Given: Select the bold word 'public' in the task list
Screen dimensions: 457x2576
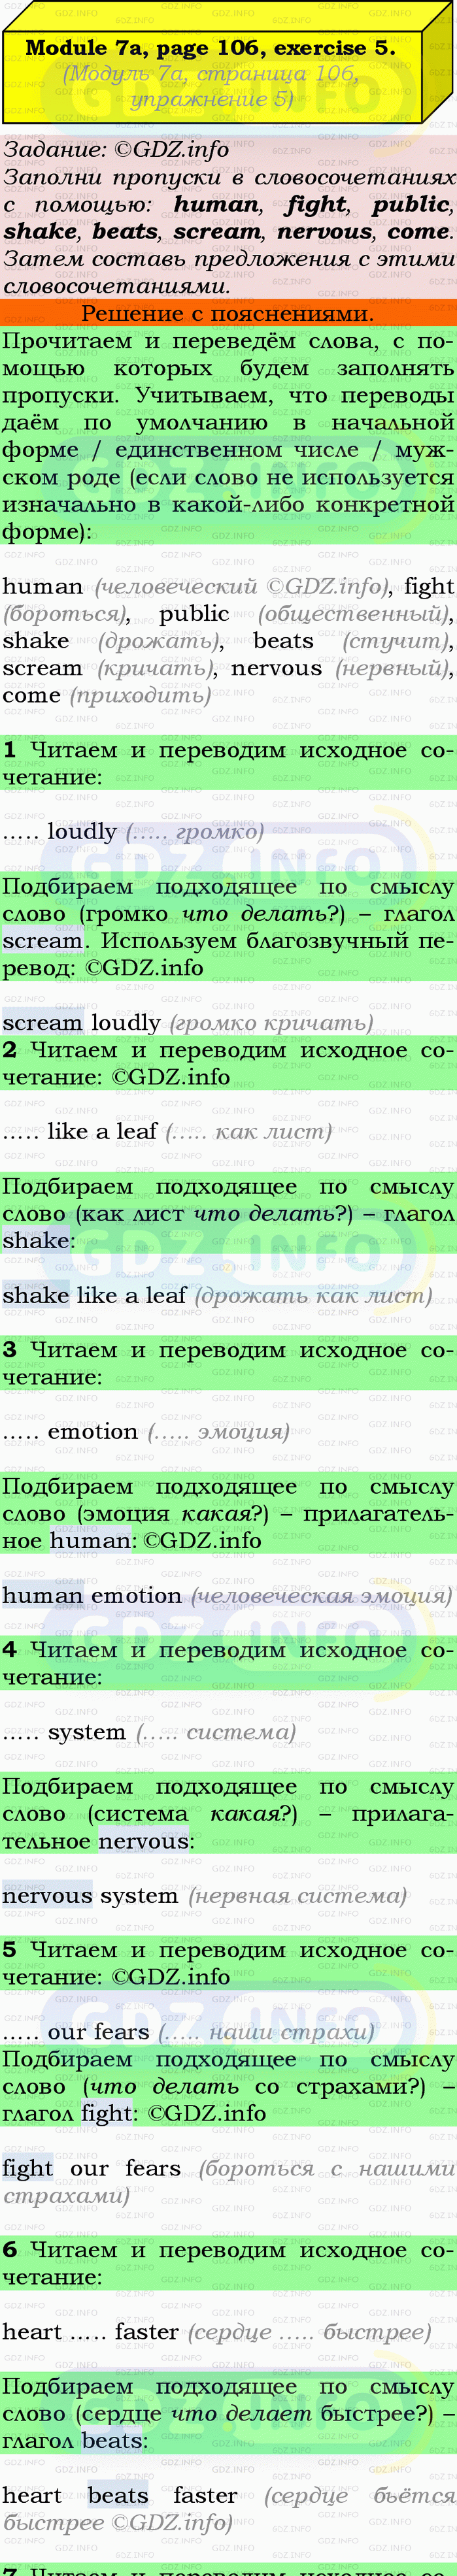Looking at the screenshot, I should click(x=410, y=204).
